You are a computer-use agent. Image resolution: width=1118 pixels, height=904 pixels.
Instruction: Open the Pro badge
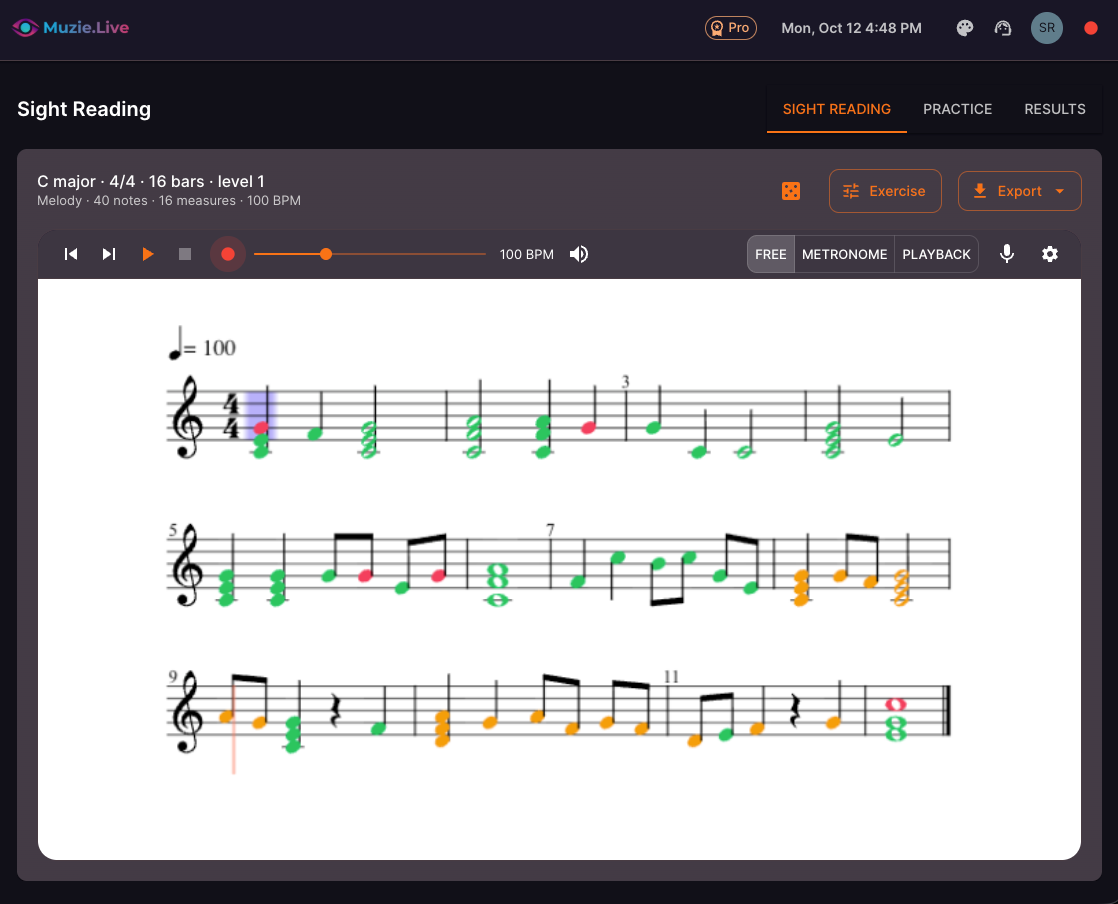coord(730,28)
